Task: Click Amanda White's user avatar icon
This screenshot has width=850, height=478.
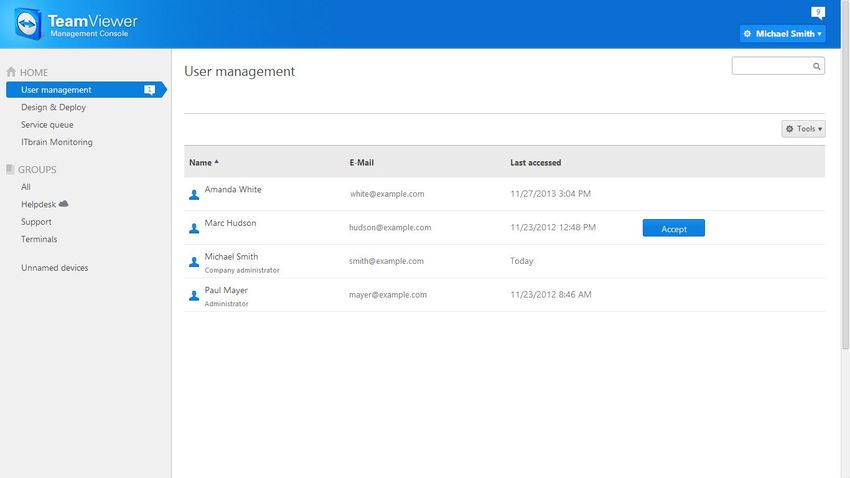Action: 194,195
